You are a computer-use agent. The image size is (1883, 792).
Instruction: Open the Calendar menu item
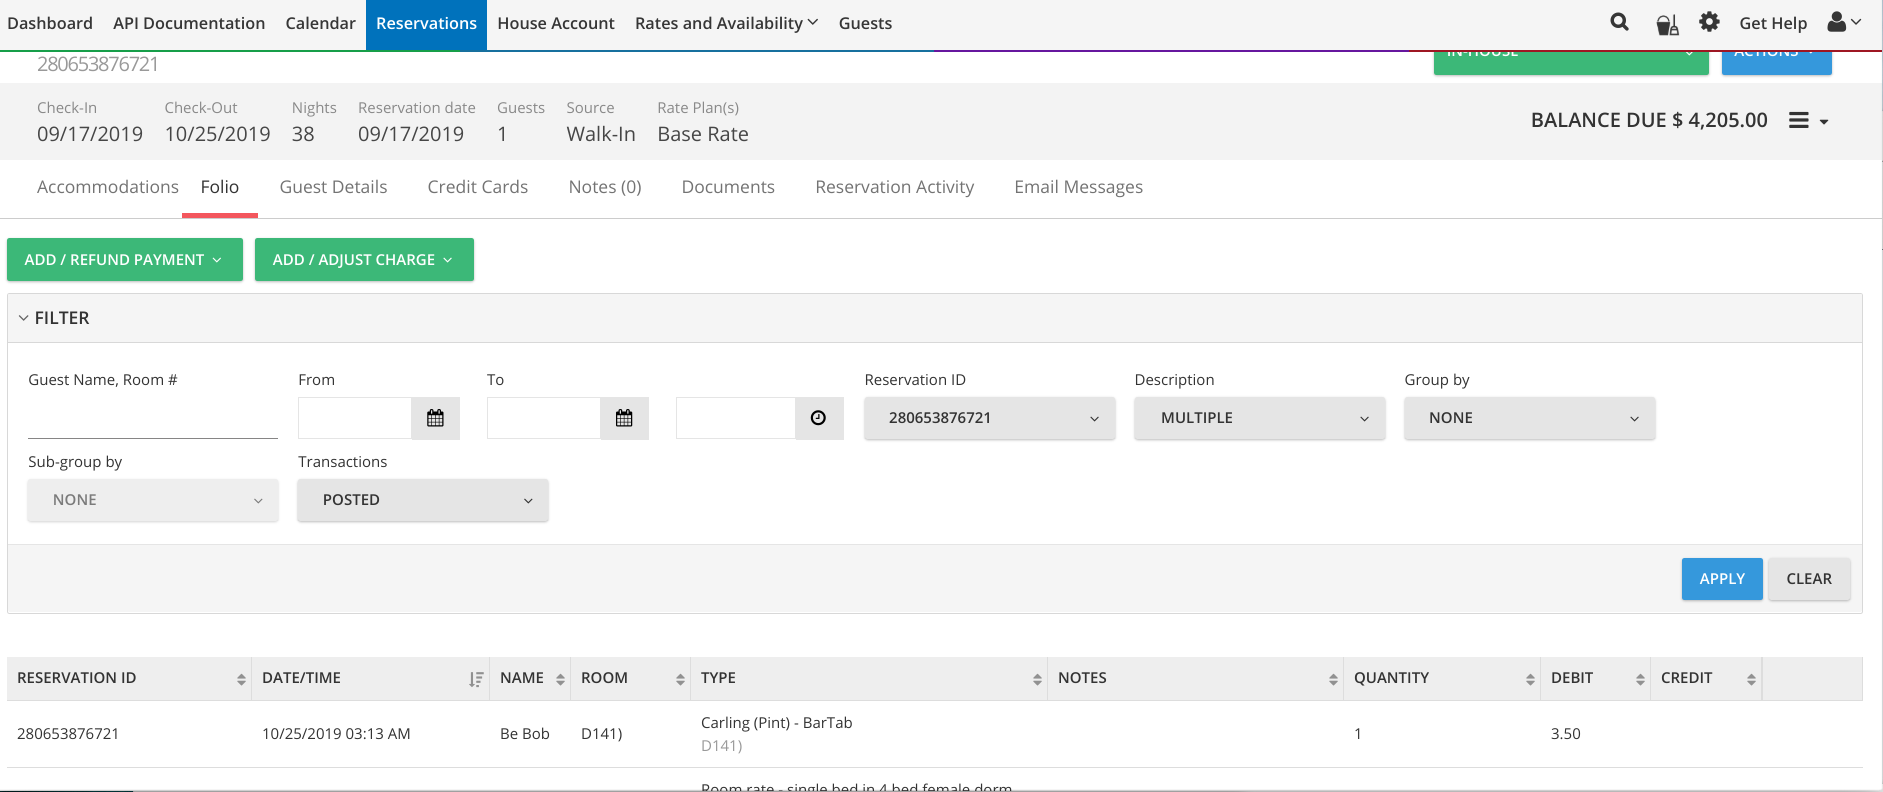pyautogui.click(x=320, y=23)
